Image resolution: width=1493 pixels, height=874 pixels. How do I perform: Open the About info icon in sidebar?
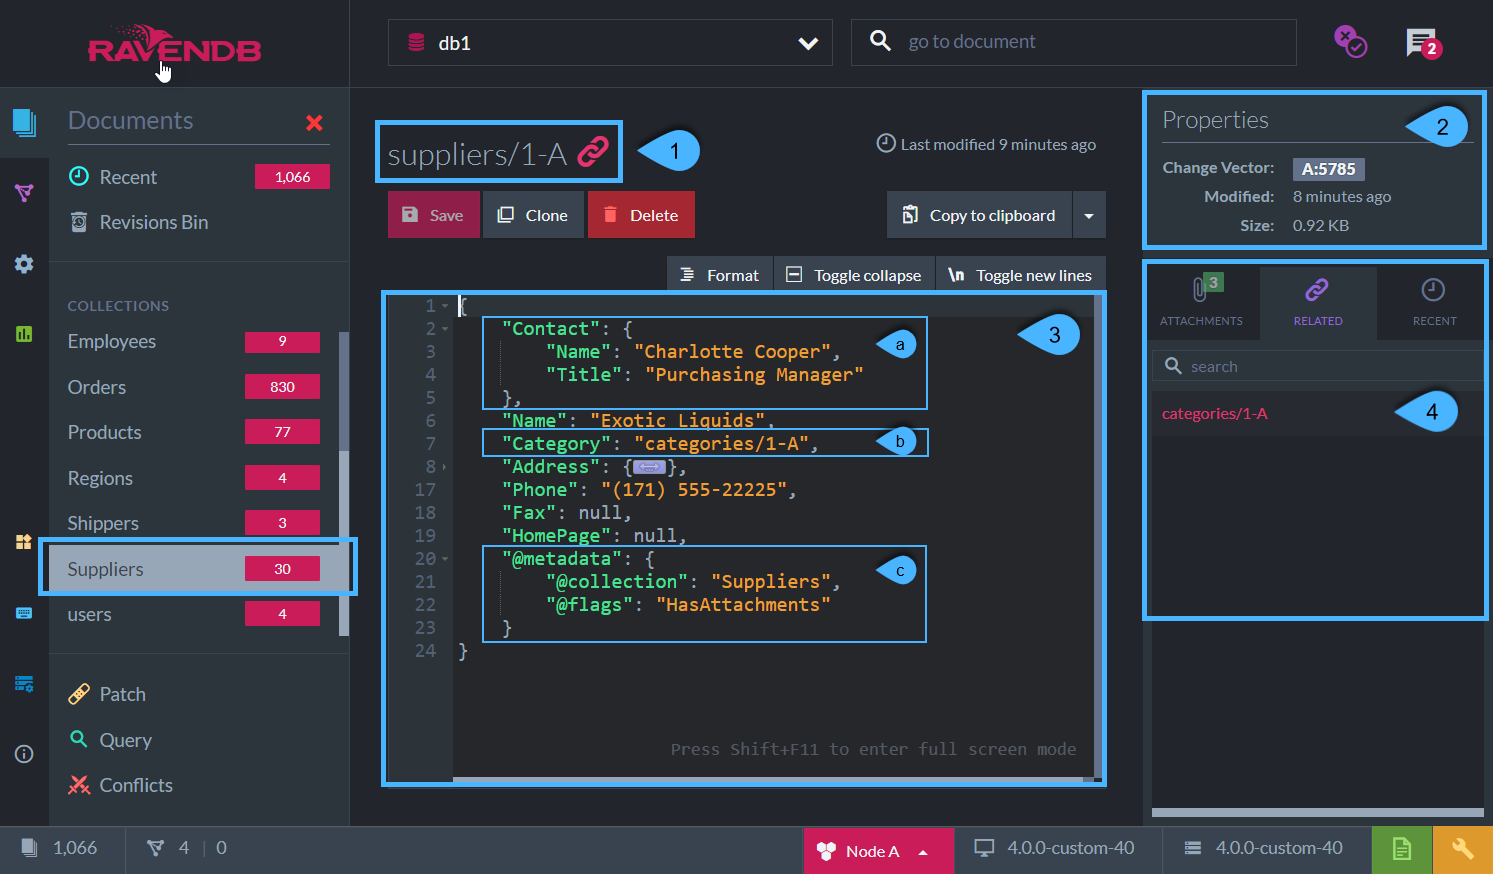point(24,754)
